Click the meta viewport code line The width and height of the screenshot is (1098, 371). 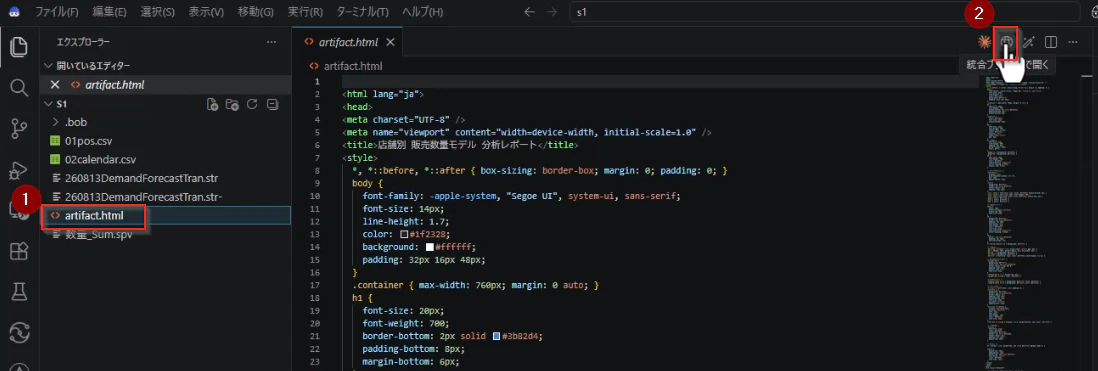tap(527, 132)
